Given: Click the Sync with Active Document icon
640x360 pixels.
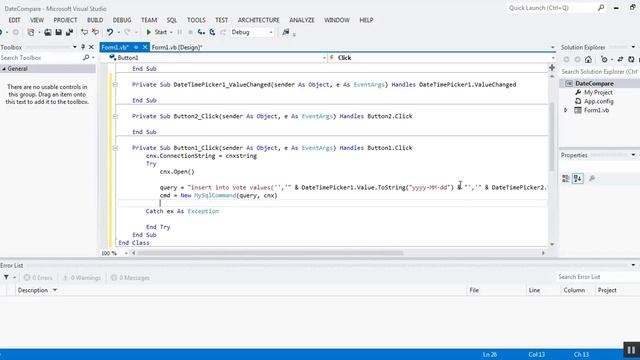Looking at the screenshot, I should click(620, 60).
